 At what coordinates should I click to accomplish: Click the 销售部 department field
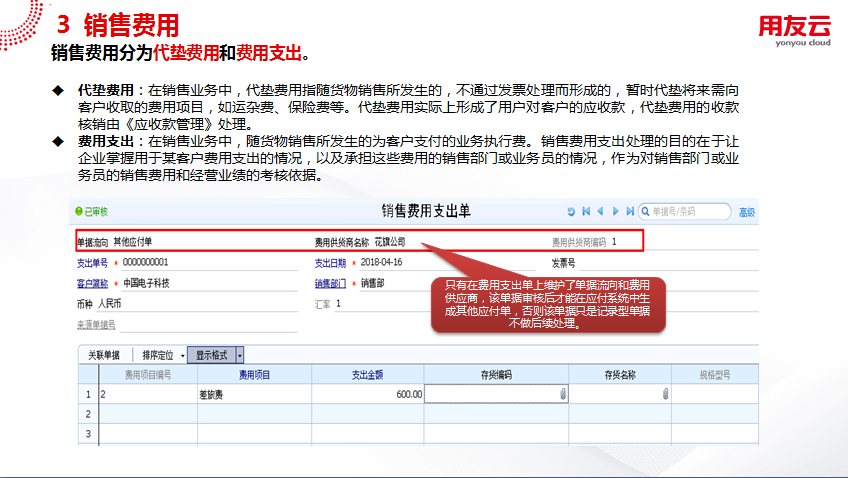tap(395, 283)
